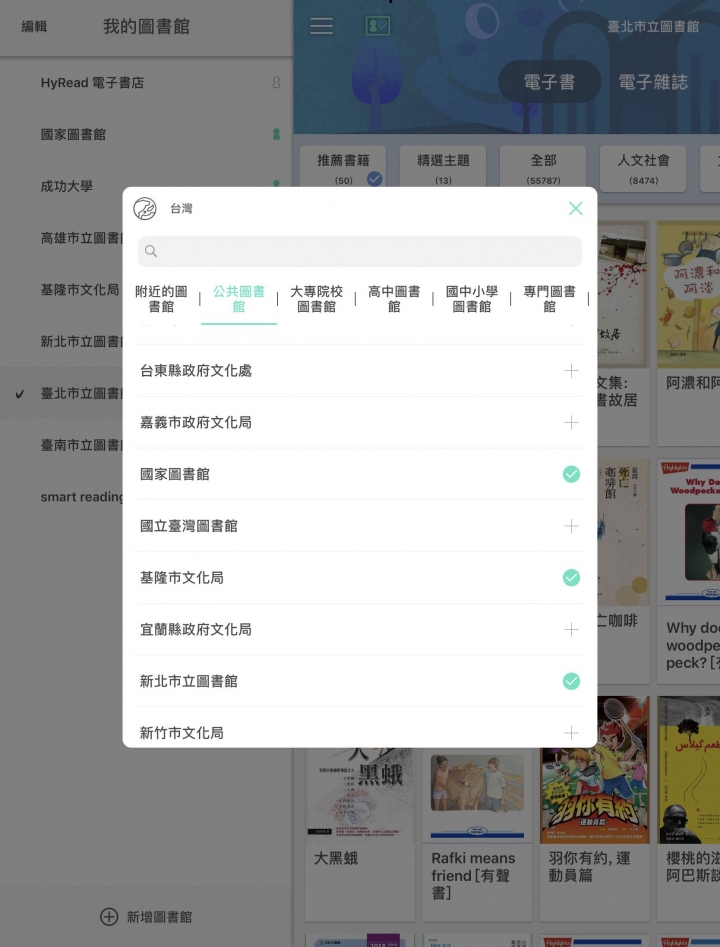The width and height of the screenshot is (720, 947).
Task: Open 大黑蛾 book cover
Action: coord(360,795)
